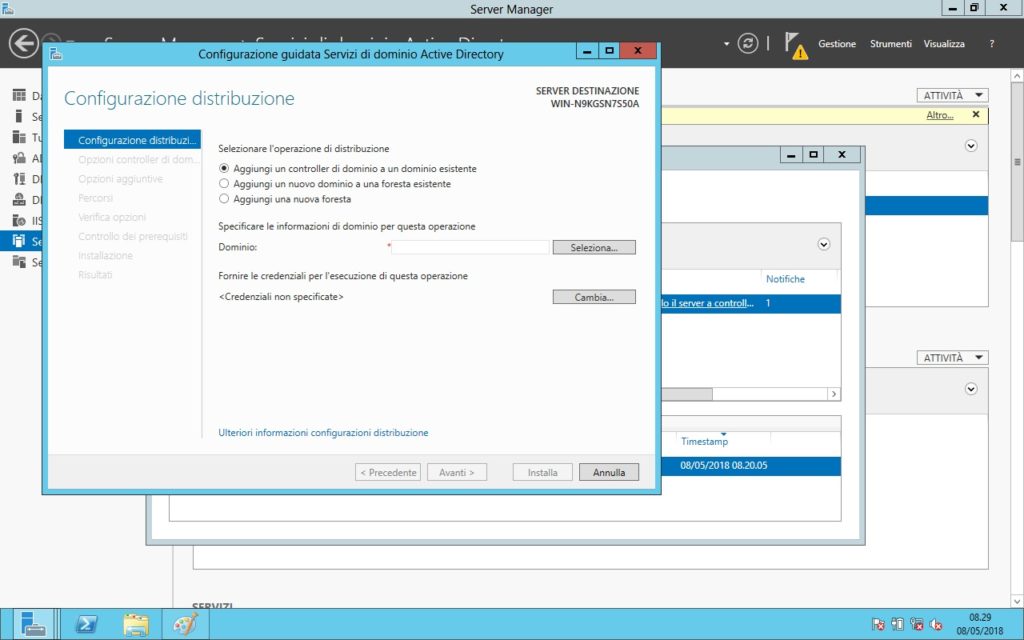Click the 'Avanti >' button
The image size is (1024, 640).
[456, 472]
